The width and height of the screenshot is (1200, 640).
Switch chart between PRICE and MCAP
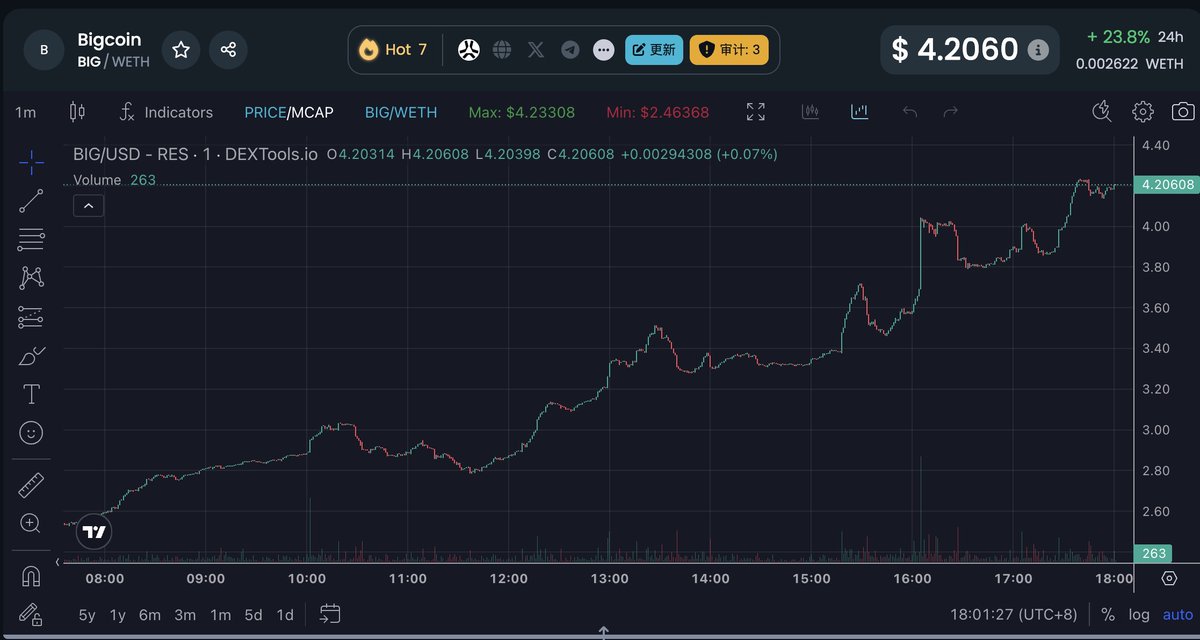tap(289, 112)
